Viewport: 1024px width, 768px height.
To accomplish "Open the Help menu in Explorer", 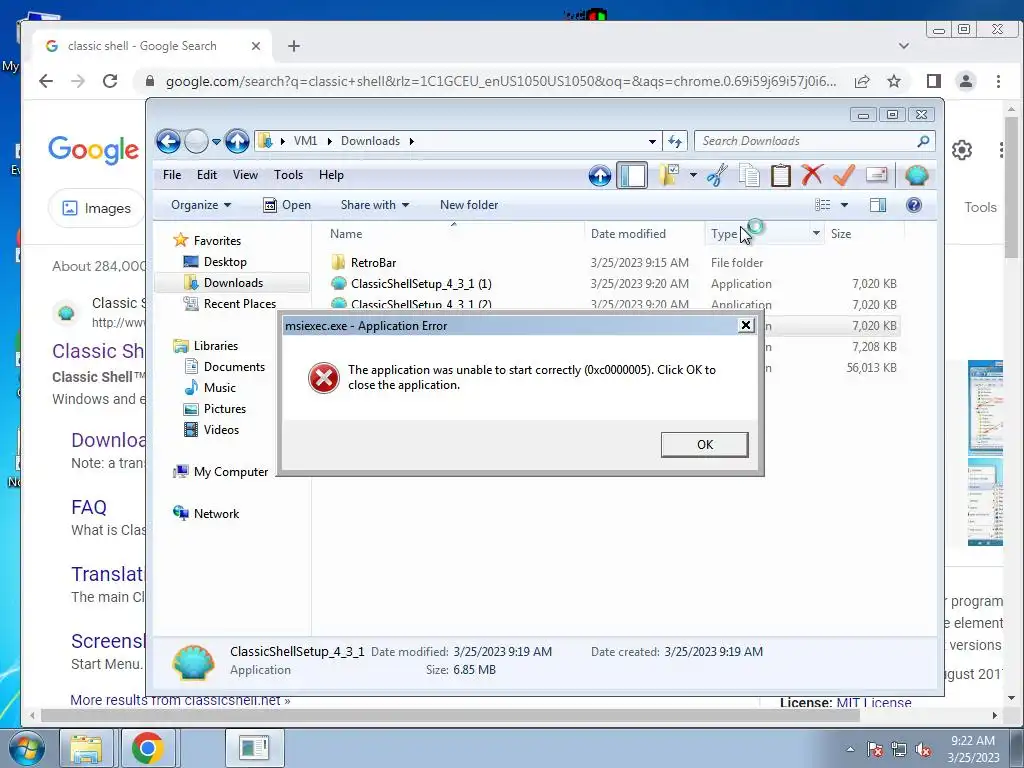I will click(331, 175).
